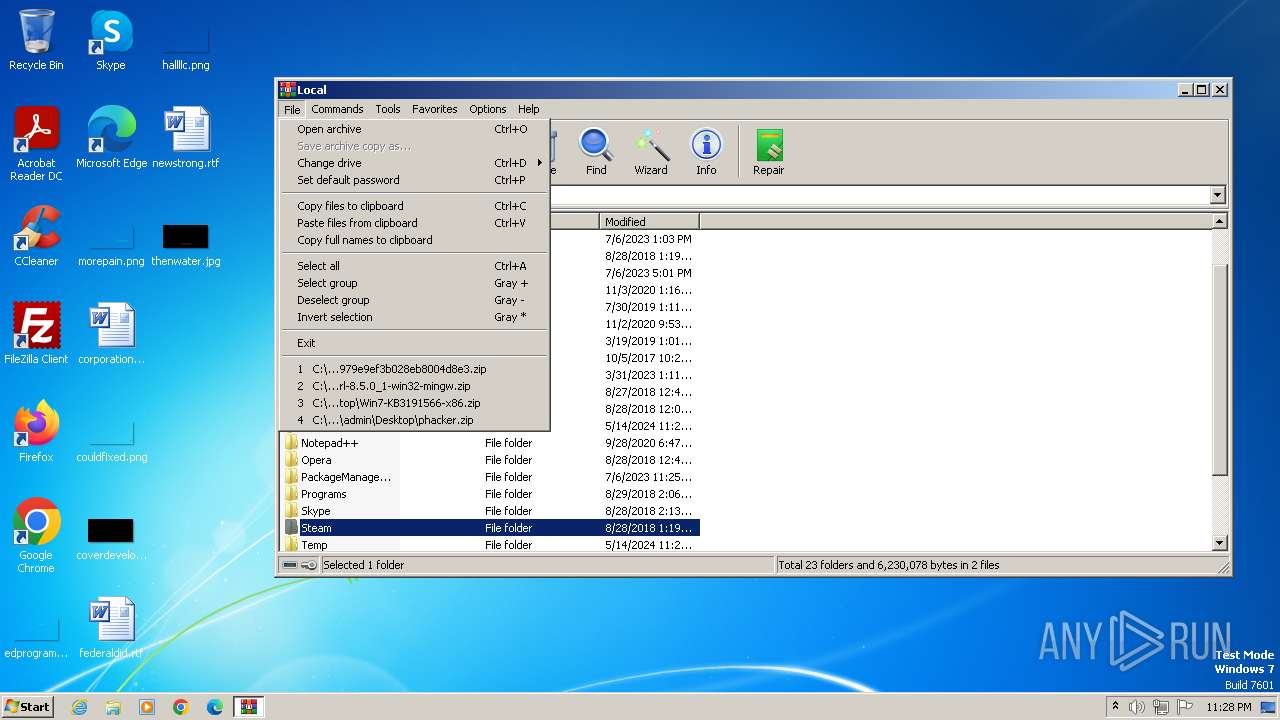Open recent file rl-8.5.0_1-win32-mingw.zip
The width and height of the screenshot is (1280, 720).
(x=415, y=386)
